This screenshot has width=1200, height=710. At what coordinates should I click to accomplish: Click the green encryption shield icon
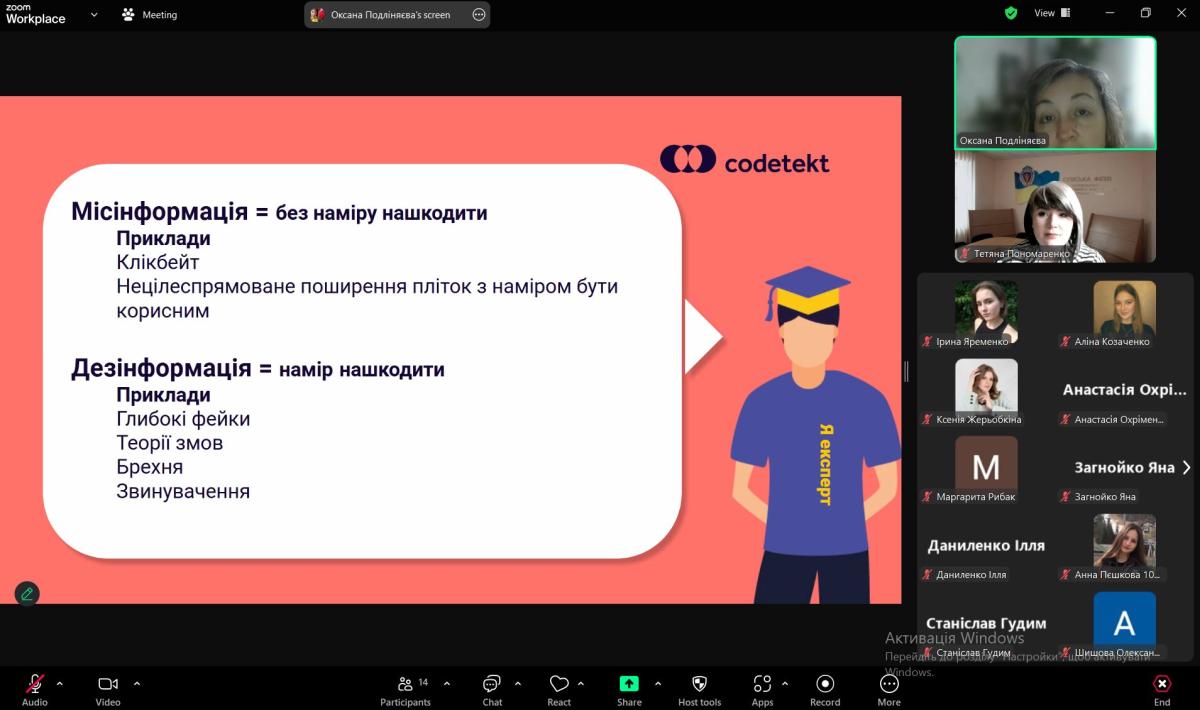[x=1011, y=13]
